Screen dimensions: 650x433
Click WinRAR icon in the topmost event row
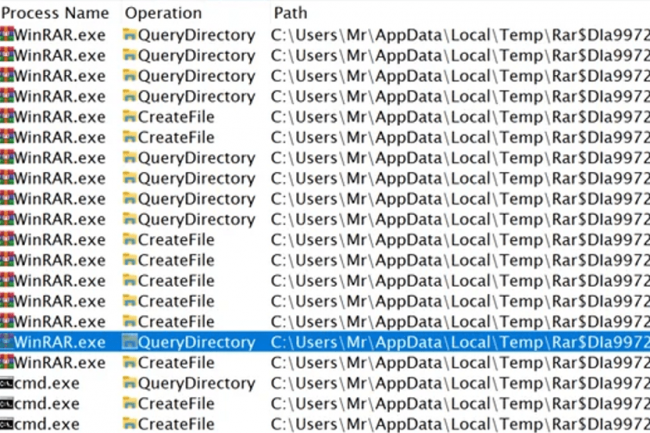7,34
